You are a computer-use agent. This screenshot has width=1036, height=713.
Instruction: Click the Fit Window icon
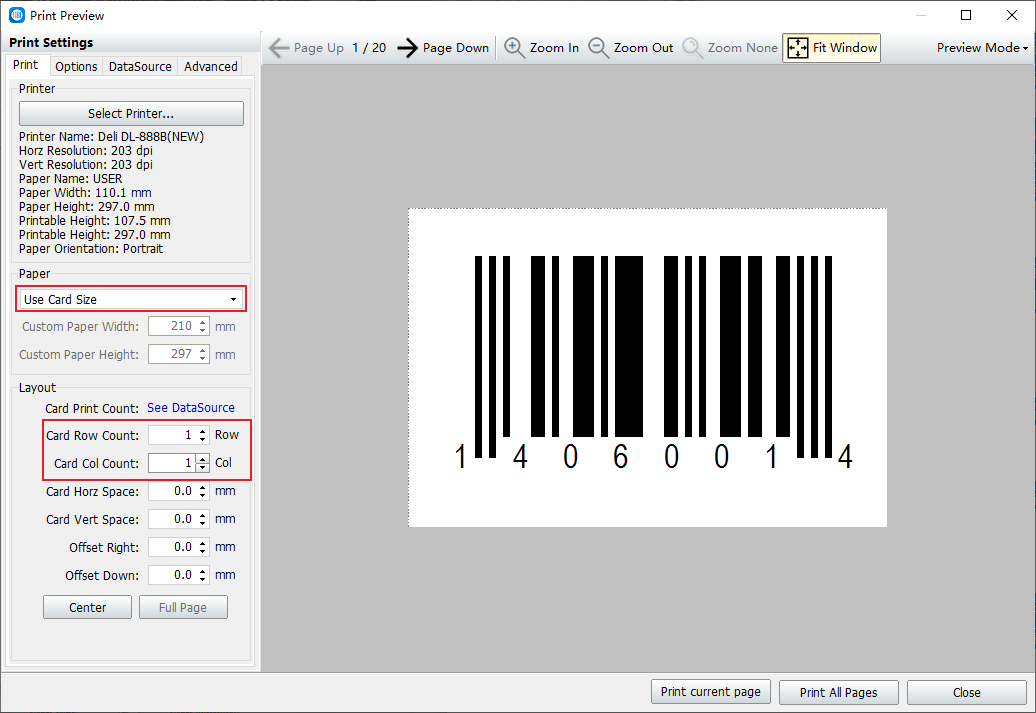797,48
